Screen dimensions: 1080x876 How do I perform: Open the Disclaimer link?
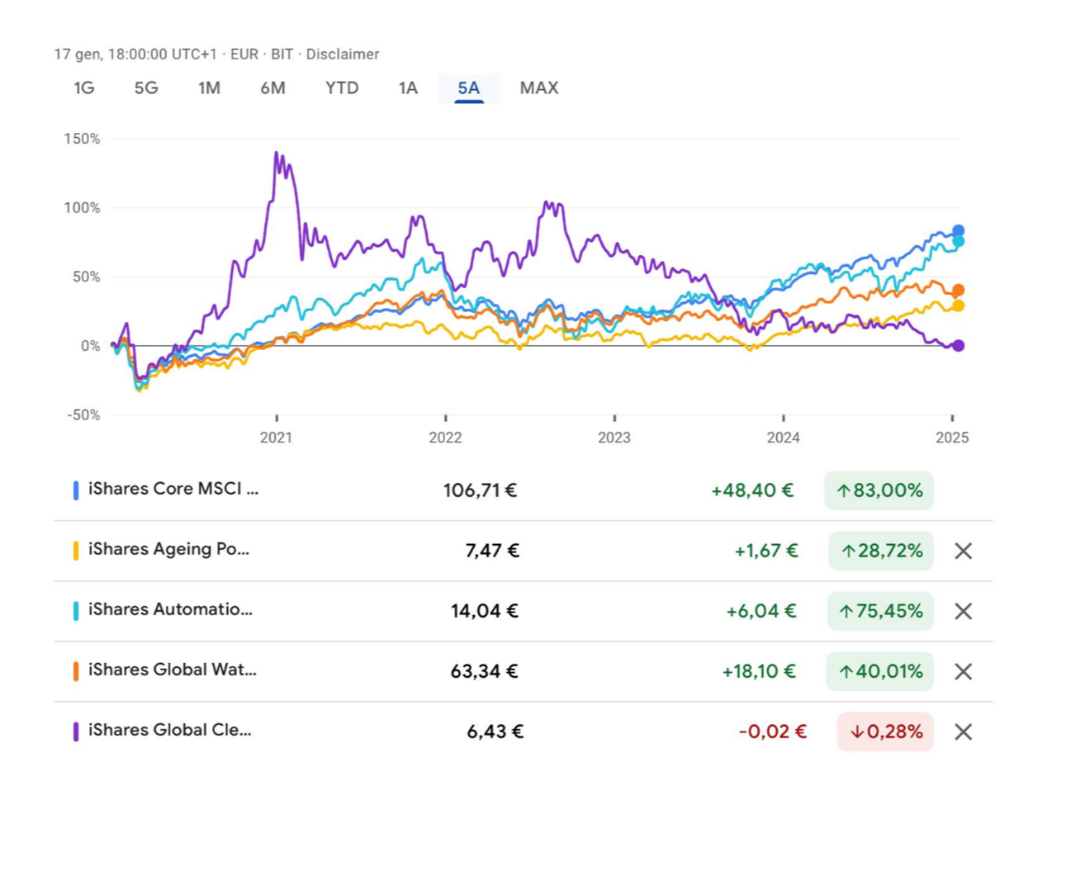pos(342,54)
